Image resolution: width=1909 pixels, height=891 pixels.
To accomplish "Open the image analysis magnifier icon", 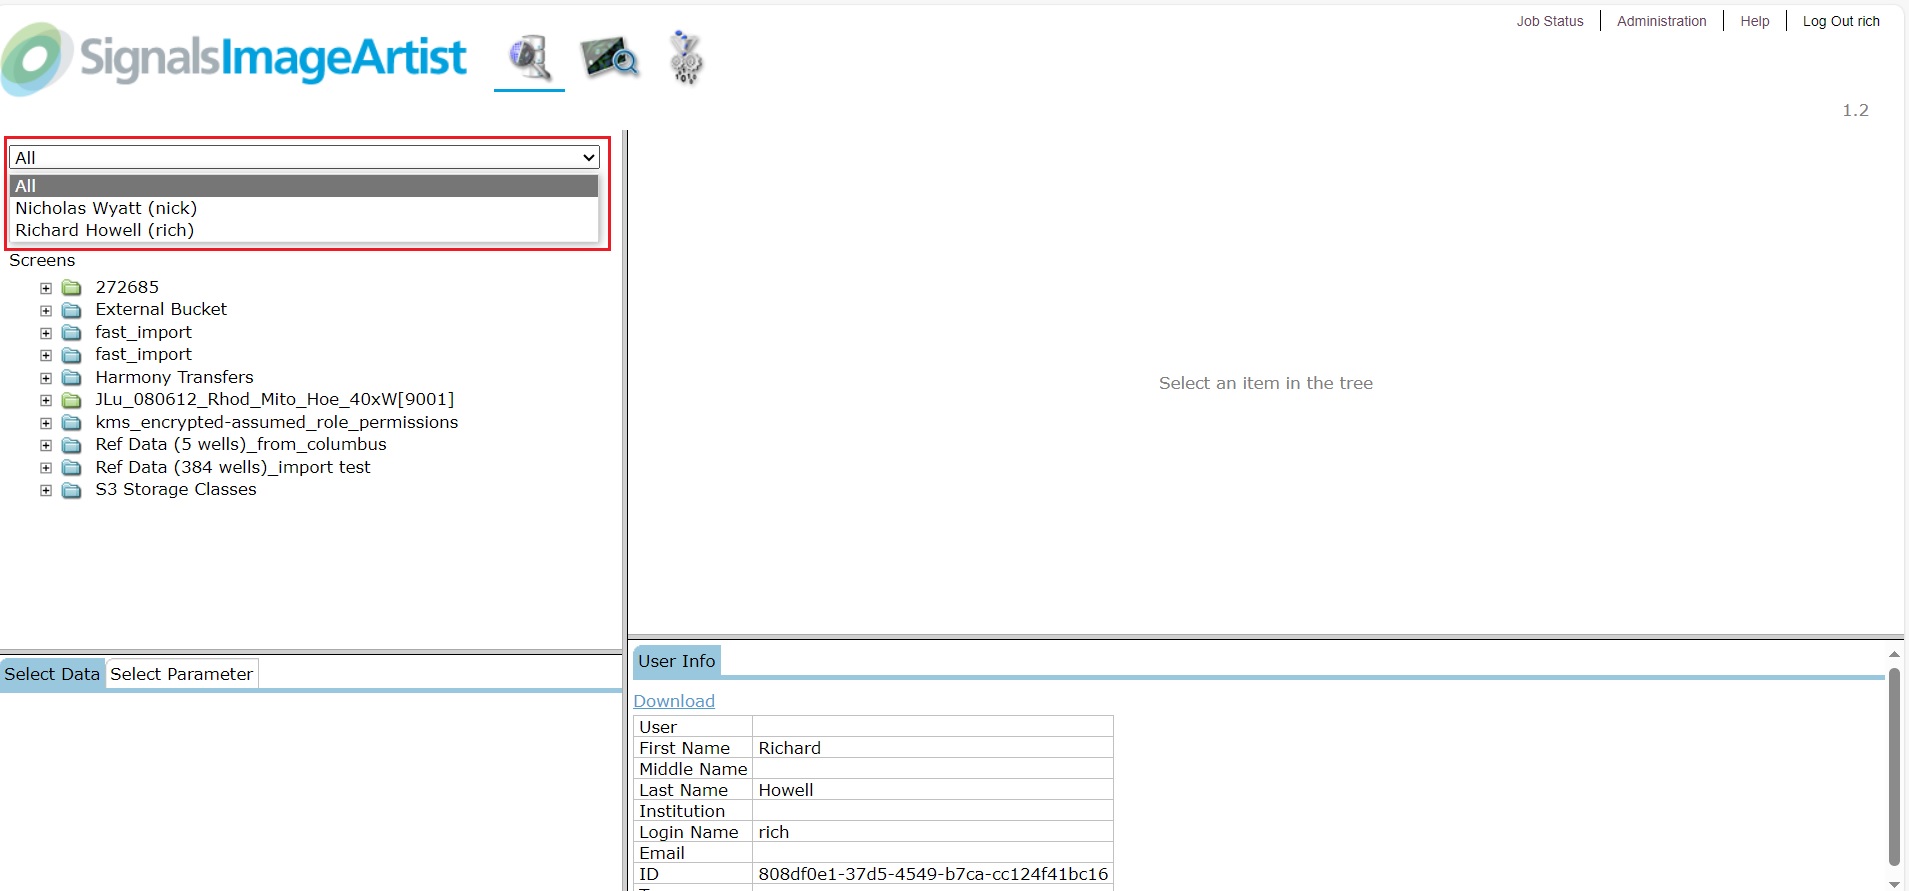I will click(609, 58).
